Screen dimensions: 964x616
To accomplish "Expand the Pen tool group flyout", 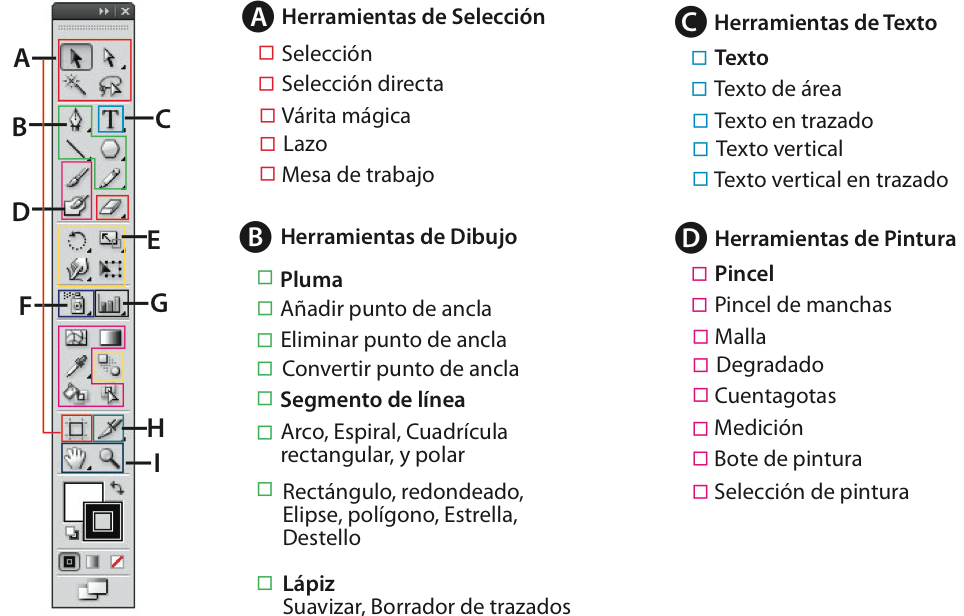I will [x=89, y=130].
